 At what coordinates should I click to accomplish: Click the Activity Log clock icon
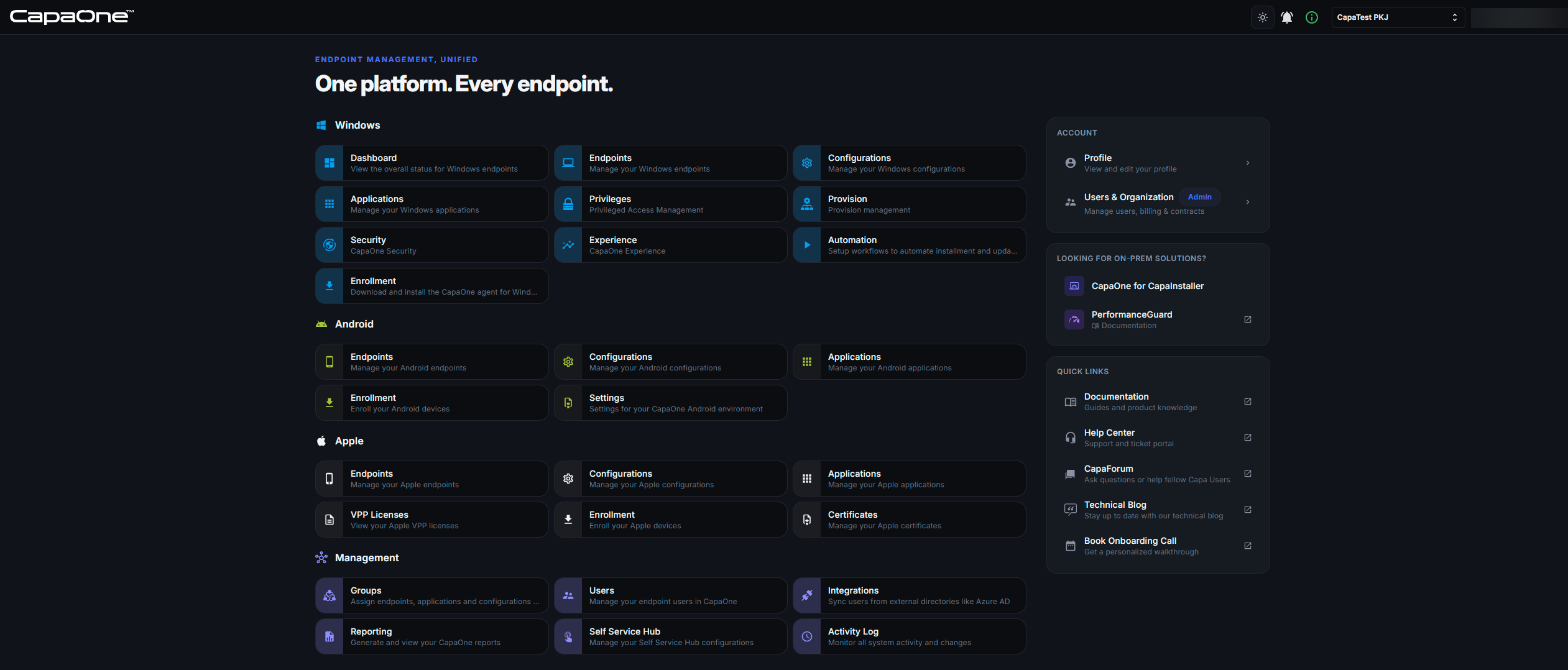pyautogui.click(x=807, y=637)
